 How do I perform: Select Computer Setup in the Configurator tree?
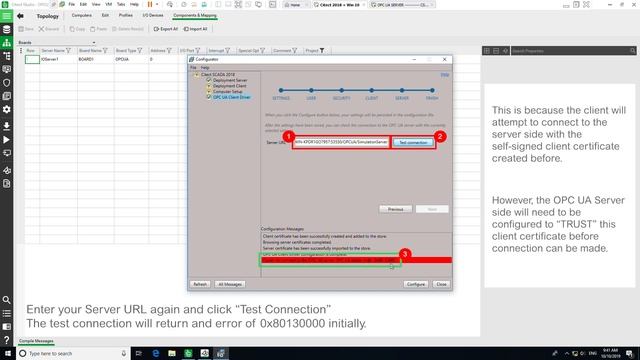tap(227, 92)
